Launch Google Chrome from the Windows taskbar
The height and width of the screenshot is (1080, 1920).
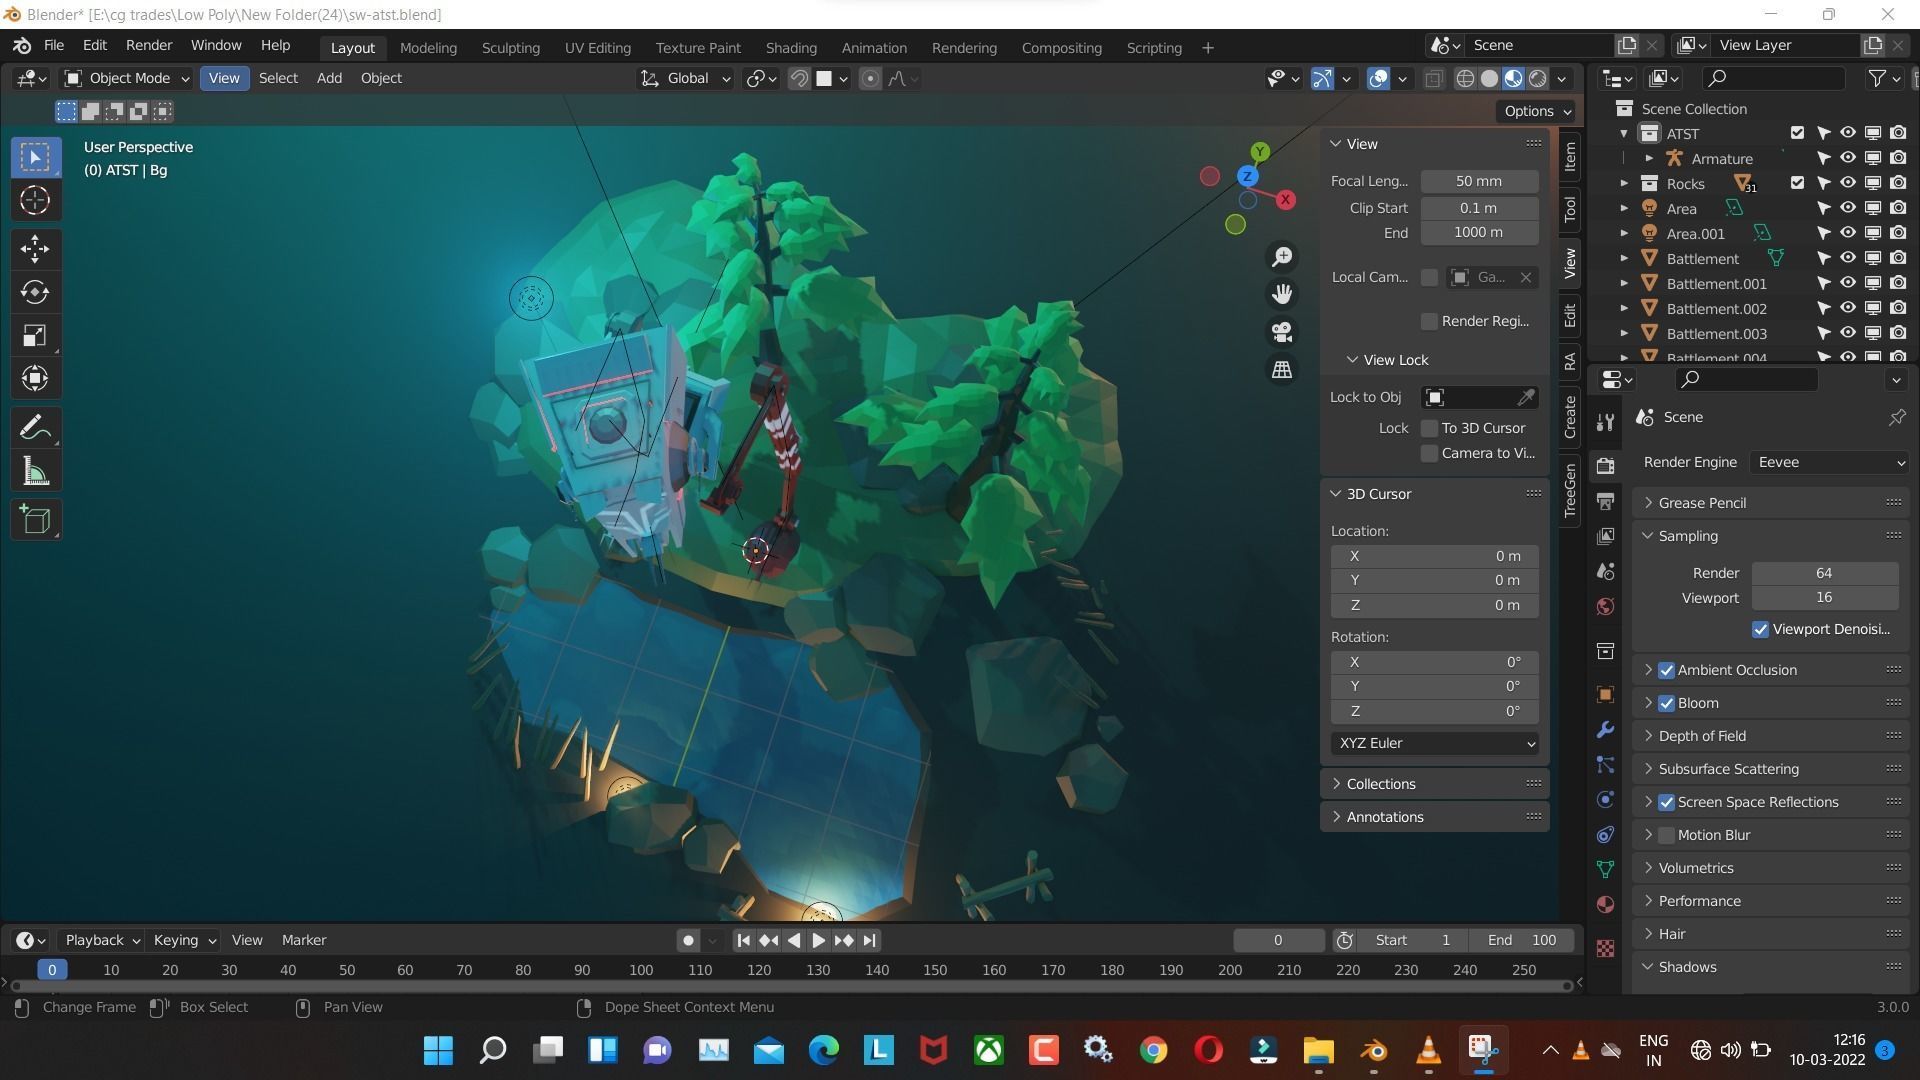(1153, 1050)
